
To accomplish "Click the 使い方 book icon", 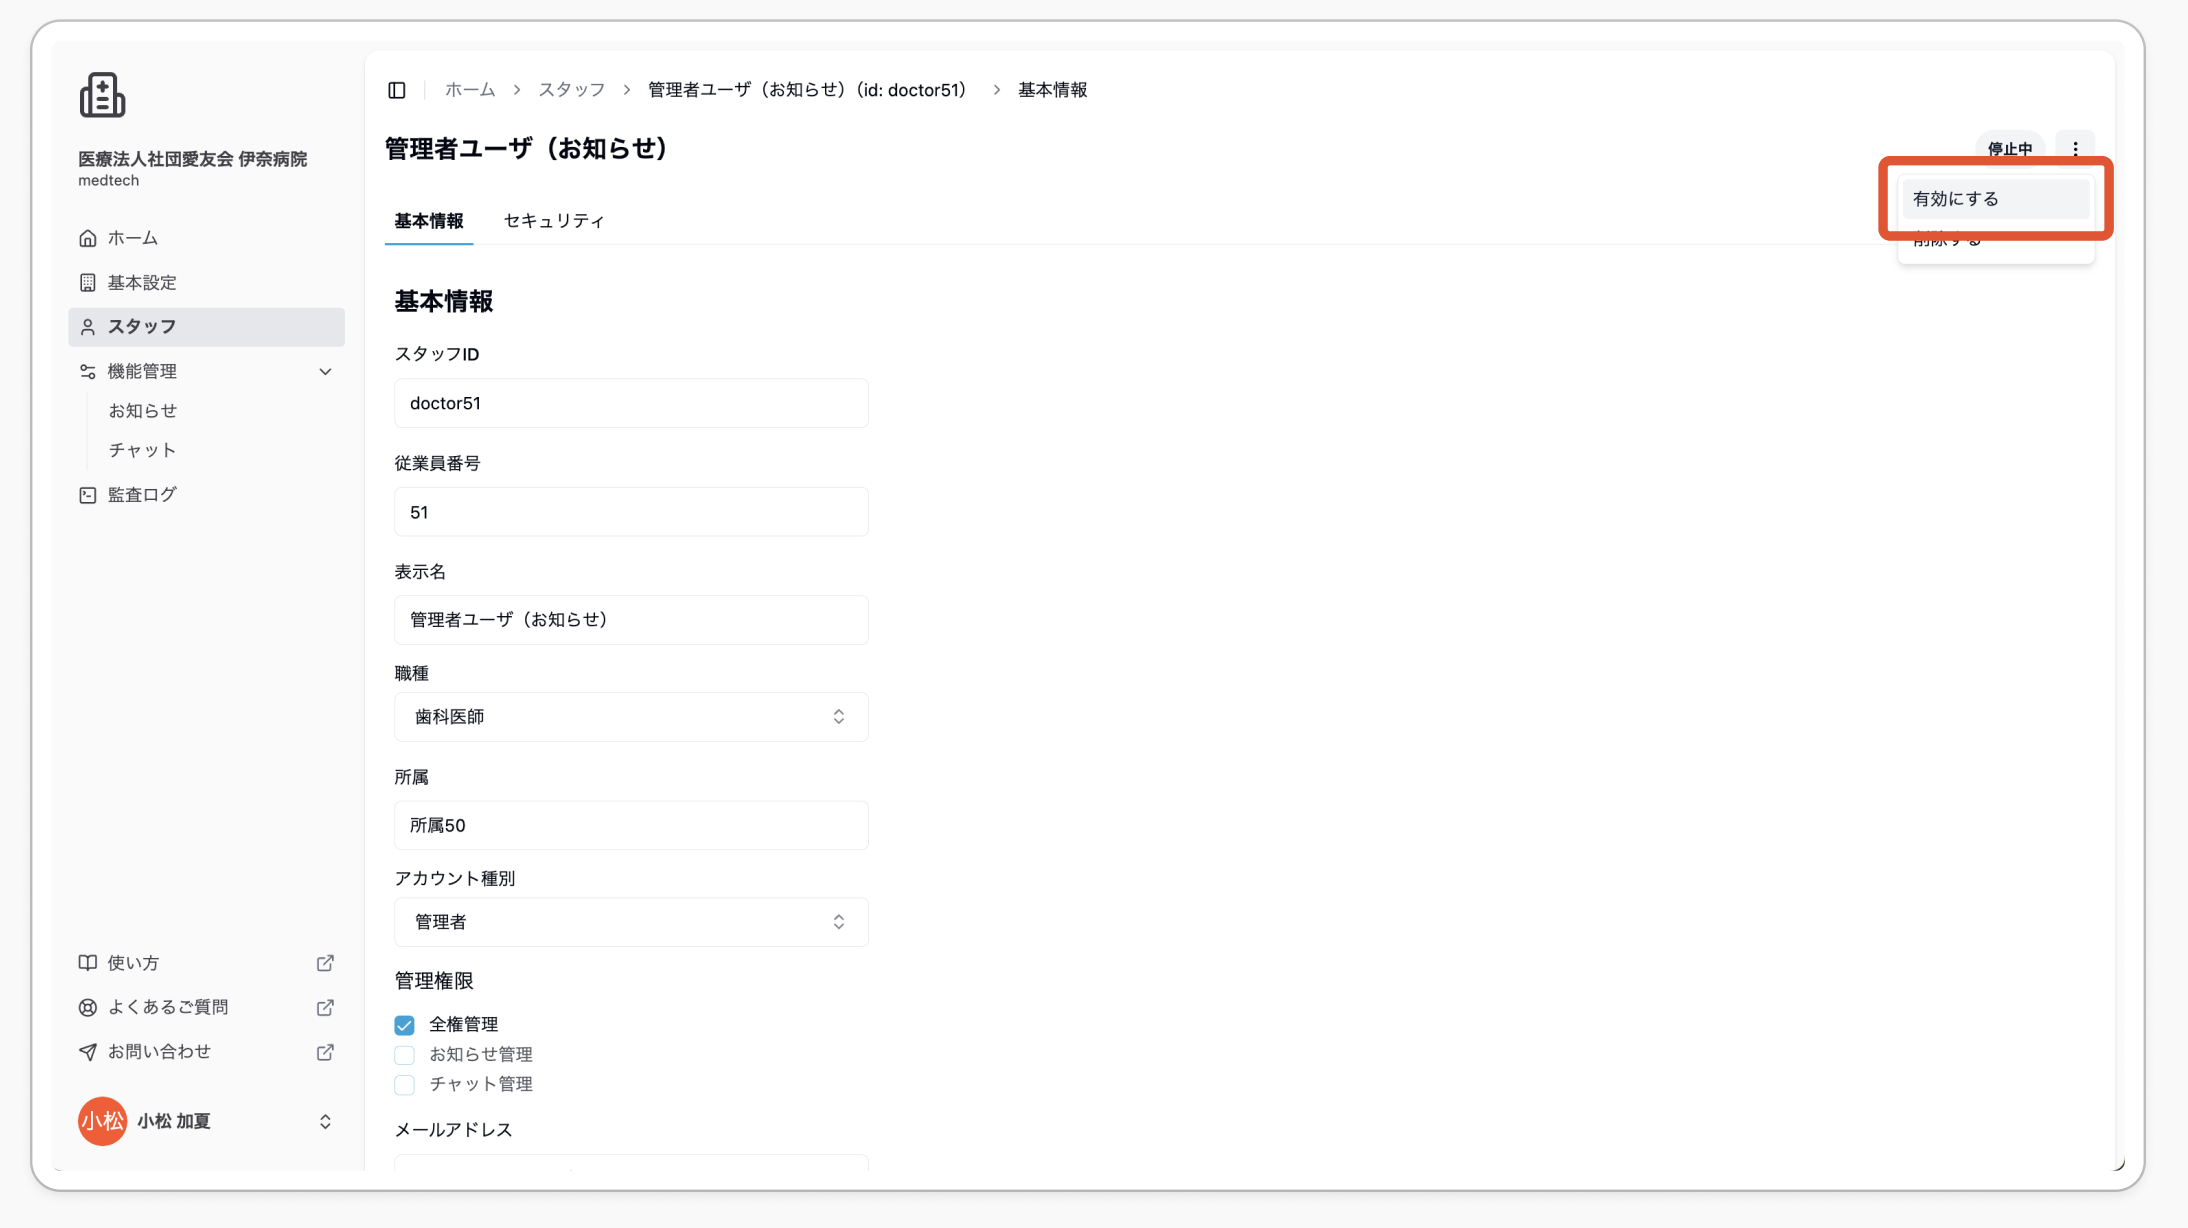I will coord(88,963).
